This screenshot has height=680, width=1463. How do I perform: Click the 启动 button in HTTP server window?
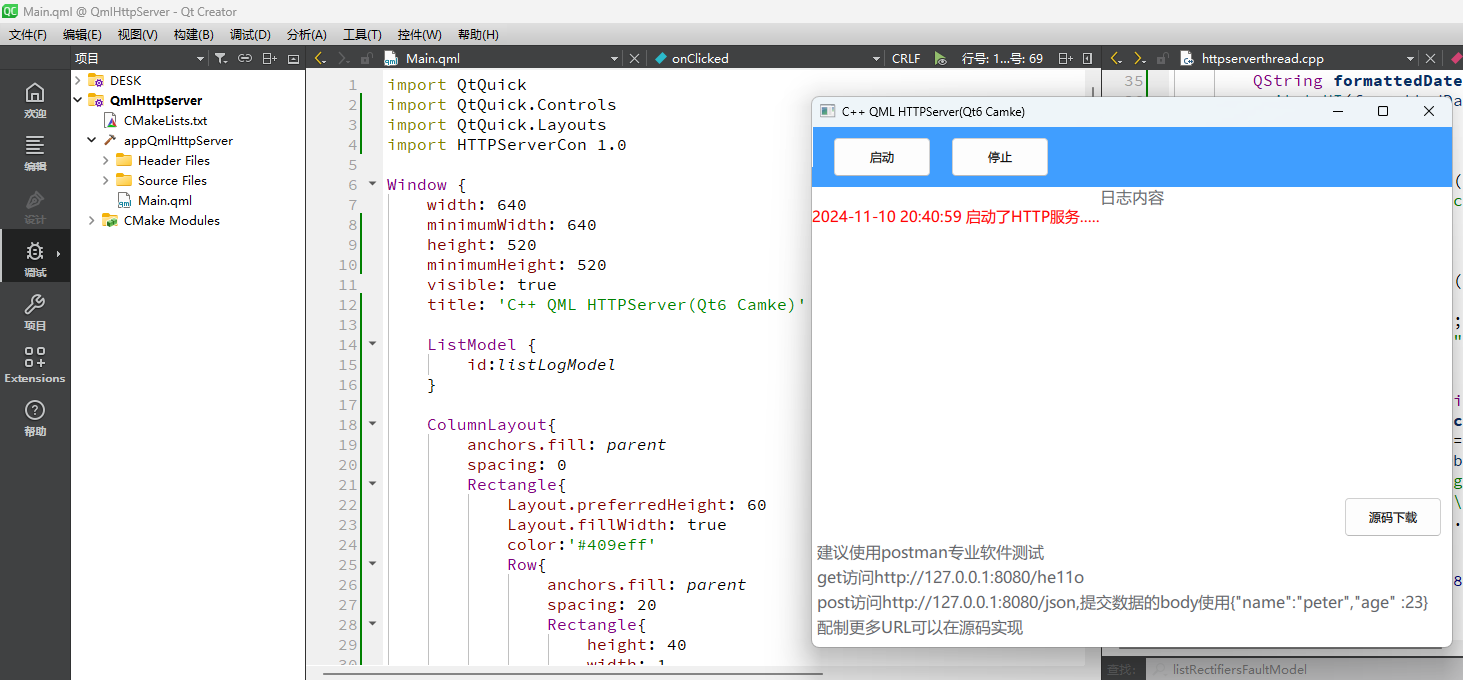click(x=881, y=156)
